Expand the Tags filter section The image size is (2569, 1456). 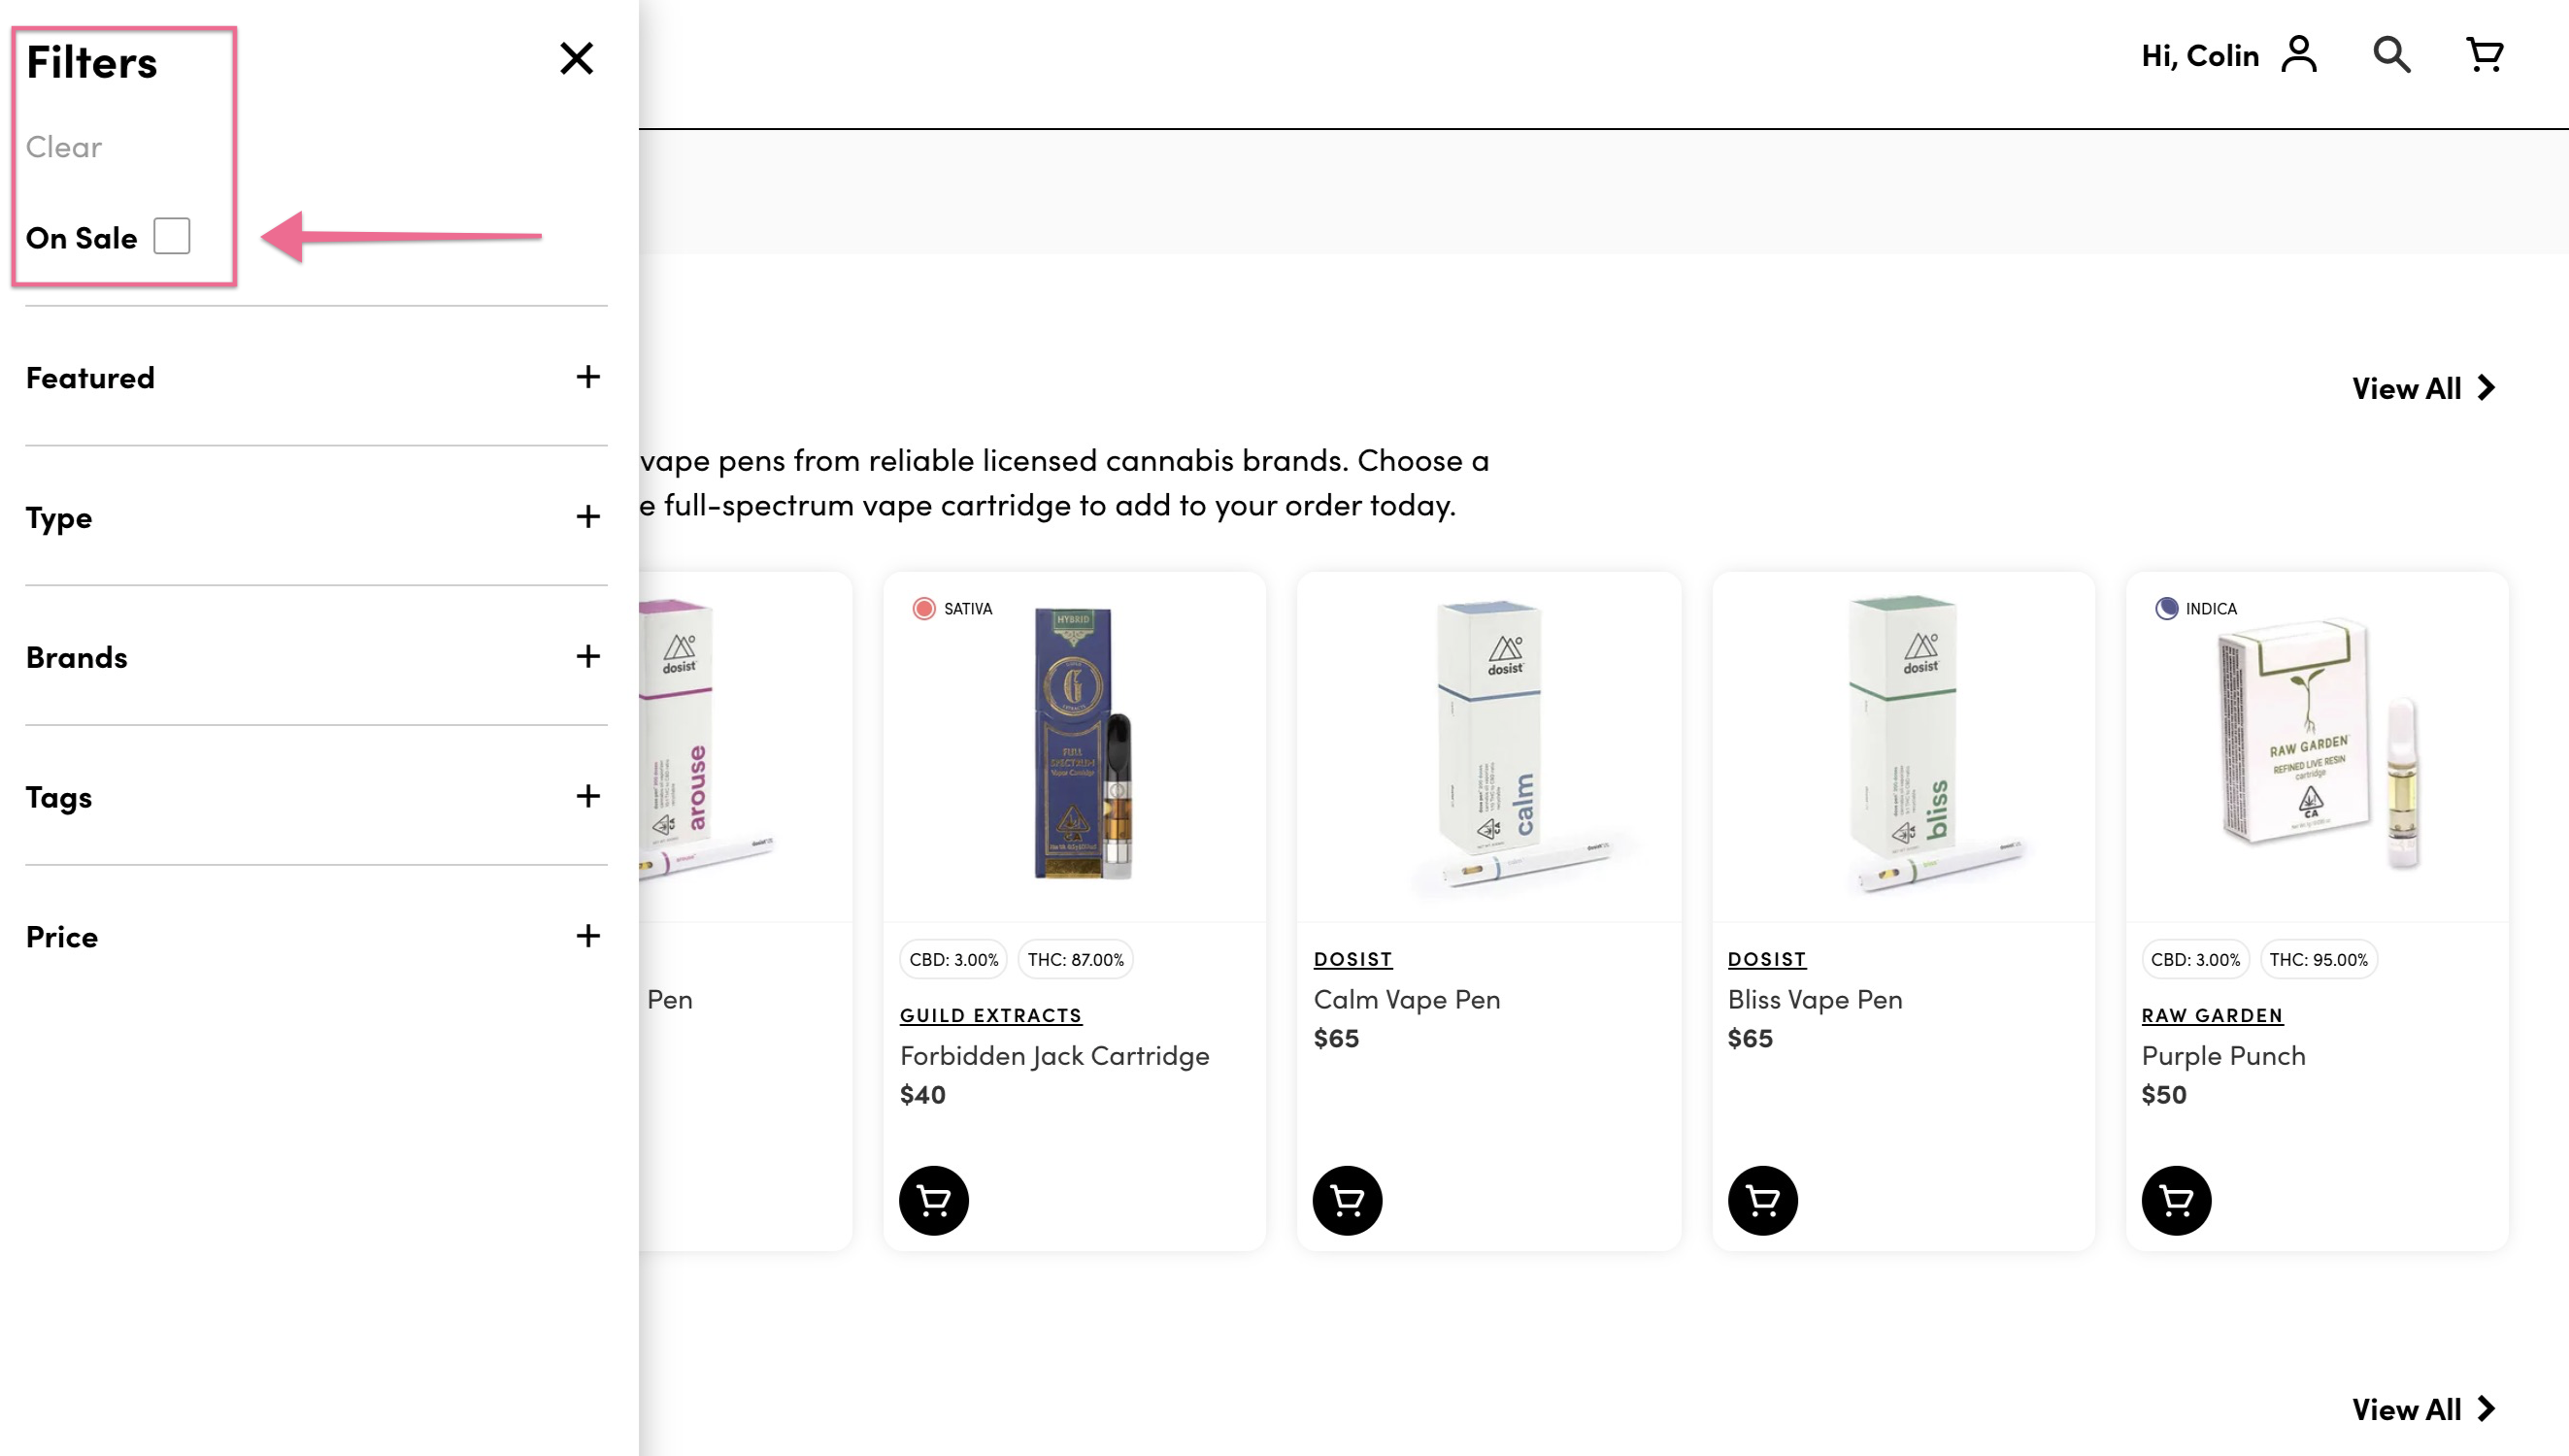[x=588, y=797]
